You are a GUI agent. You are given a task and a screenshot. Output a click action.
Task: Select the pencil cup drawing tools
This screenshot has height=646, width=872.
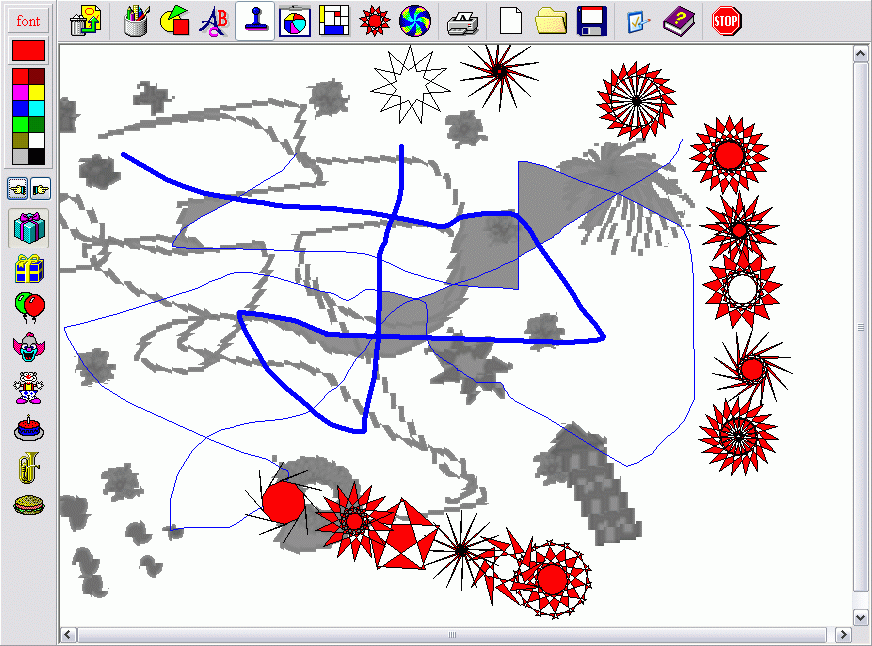coord(136,21)
